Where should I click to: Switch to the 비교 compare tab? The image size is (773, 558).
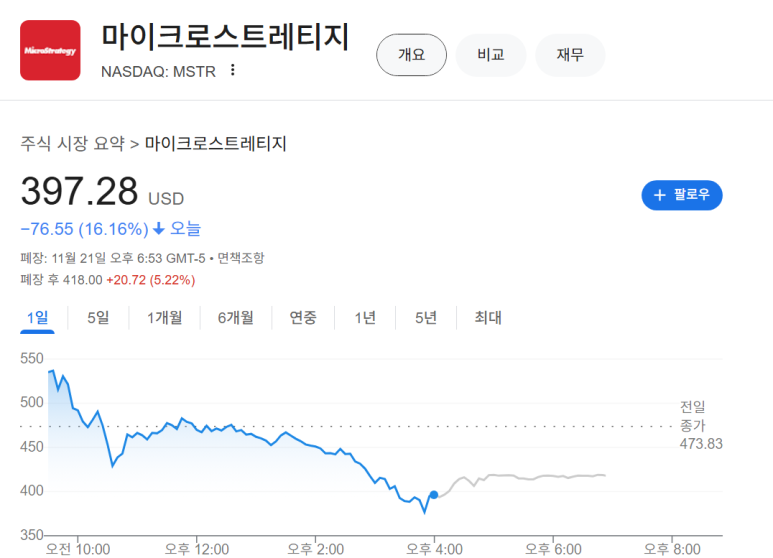[x=490, y=55]
